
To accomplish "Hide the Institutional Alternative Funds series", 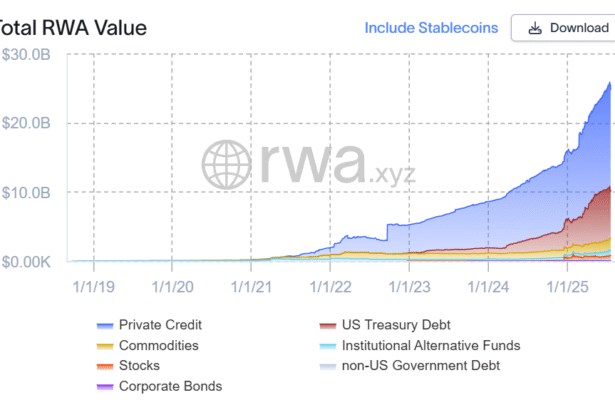I will coord(432,345).
